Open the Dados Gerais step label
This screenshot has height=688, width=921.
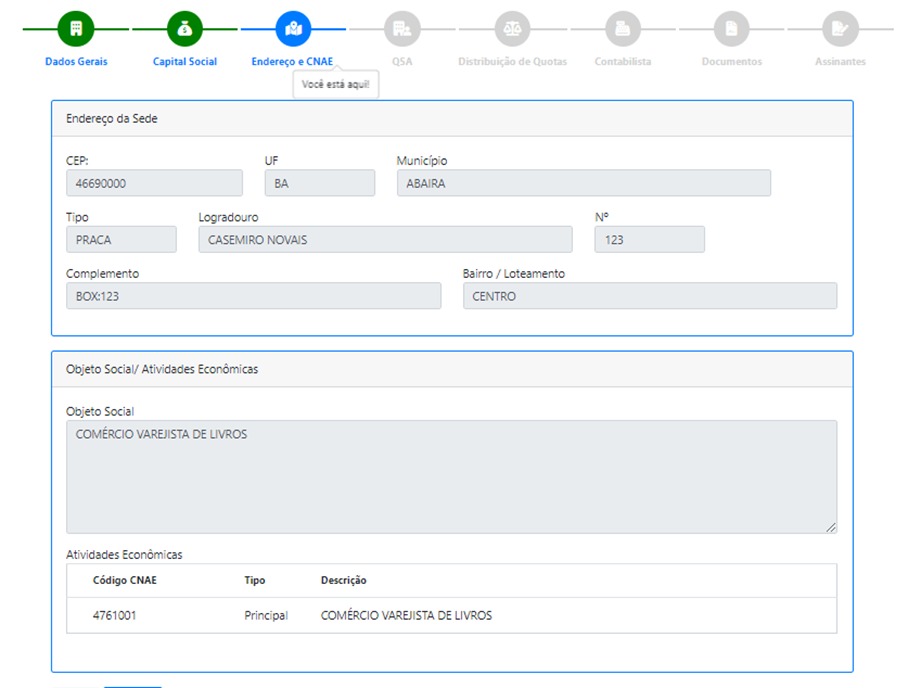[76, 62]
